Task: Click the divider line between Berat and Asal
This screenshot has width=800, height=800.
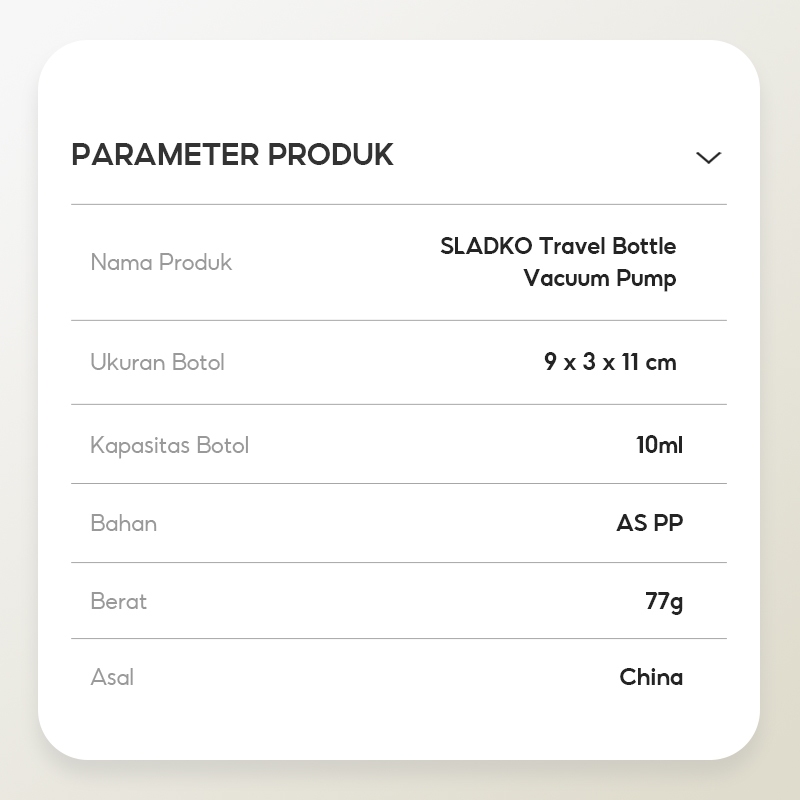Action: [398, 638]
